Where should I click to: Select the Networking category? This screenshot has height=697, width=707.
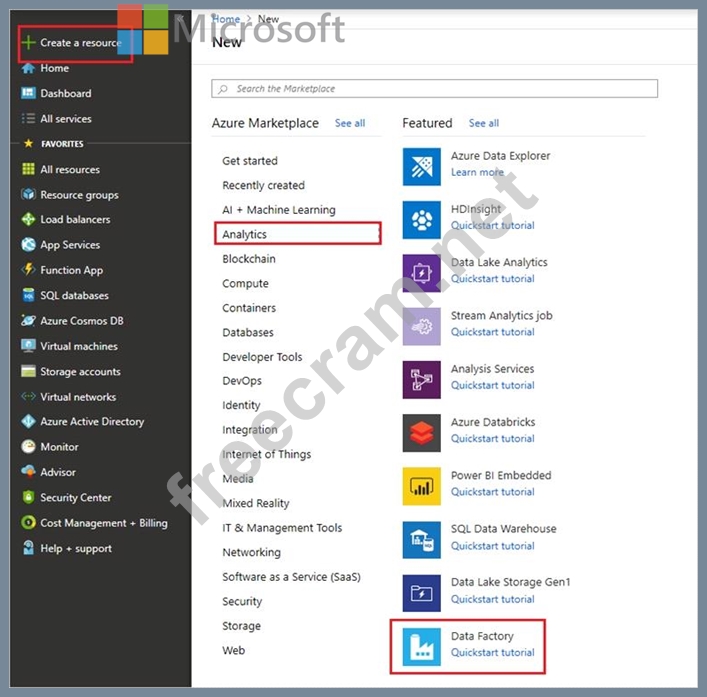coord(251,552)
